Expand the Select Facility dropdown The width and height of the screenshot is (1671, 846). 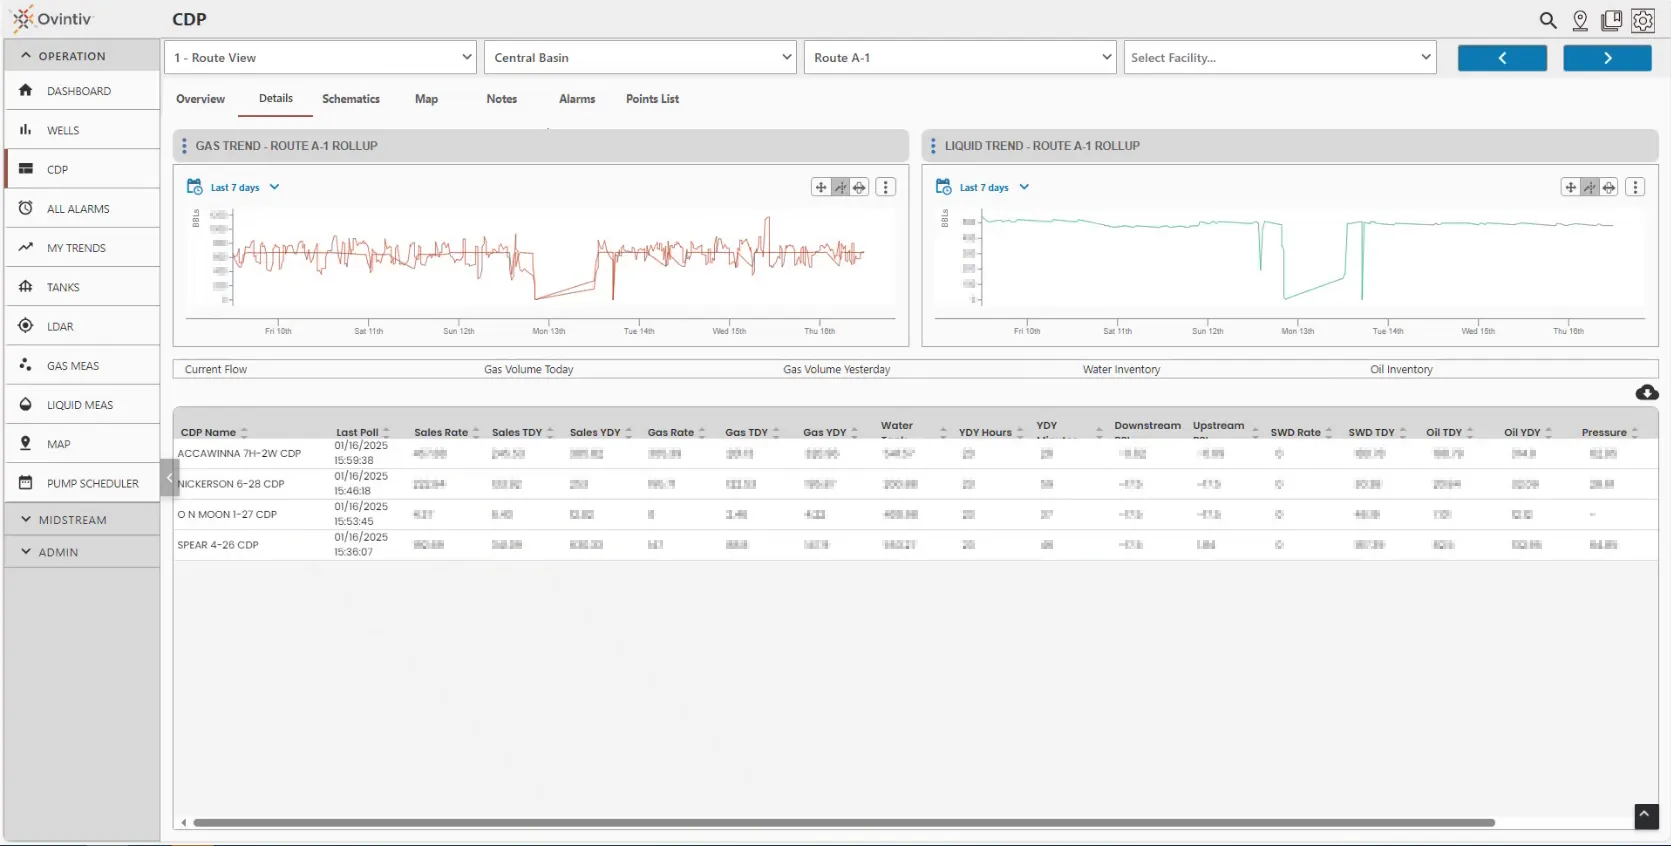point(1279,58)
